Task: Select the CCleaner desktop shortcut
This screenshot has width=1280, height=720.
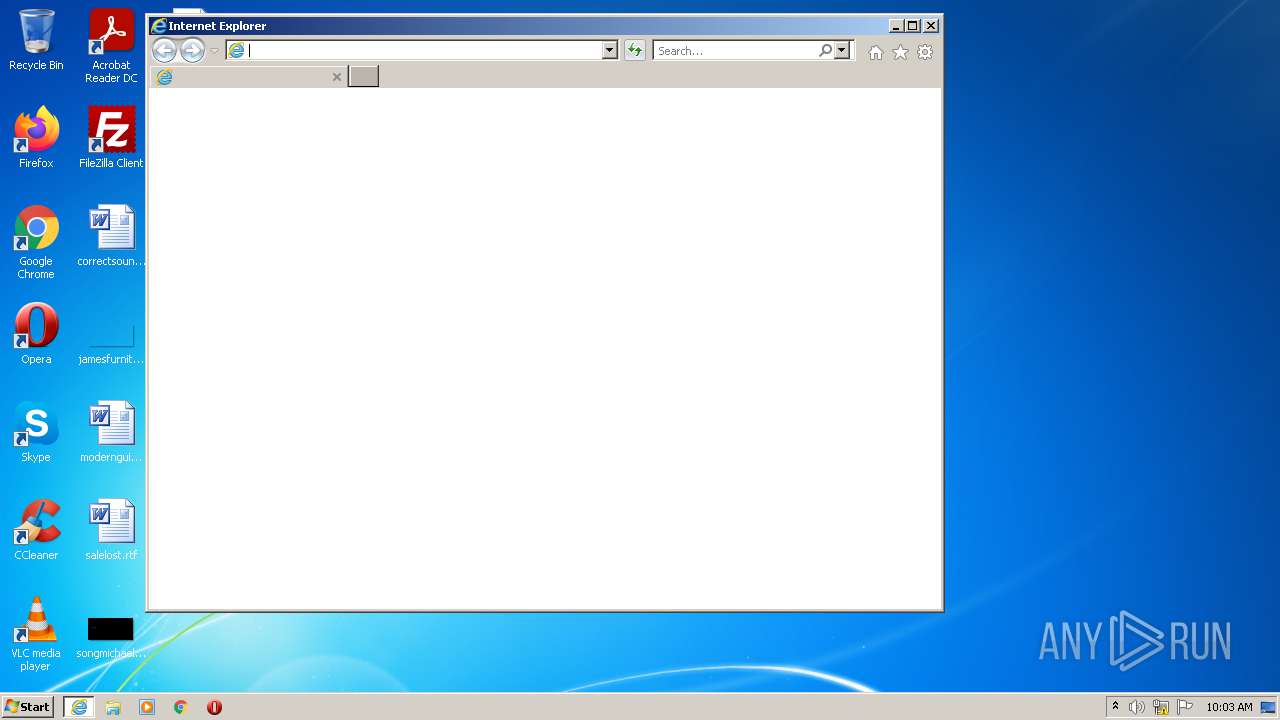Action: tap(36, 530)
